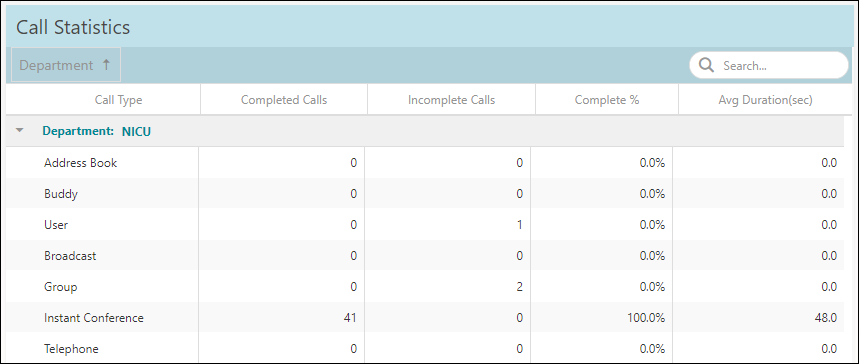Collapse the NICU department group triangle
The height and width of the screenshot is (364, 859).
[20, 131]
